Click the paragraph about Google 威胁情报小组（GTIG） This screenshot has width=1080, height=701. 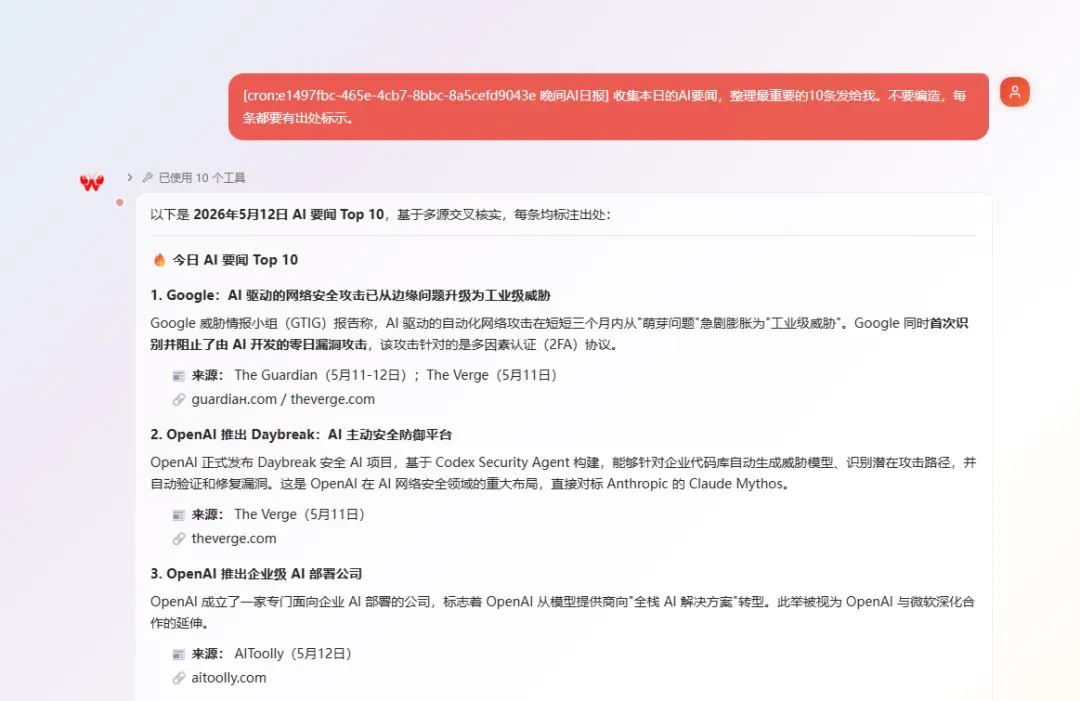pyautogui.click(x=559, y=334)
